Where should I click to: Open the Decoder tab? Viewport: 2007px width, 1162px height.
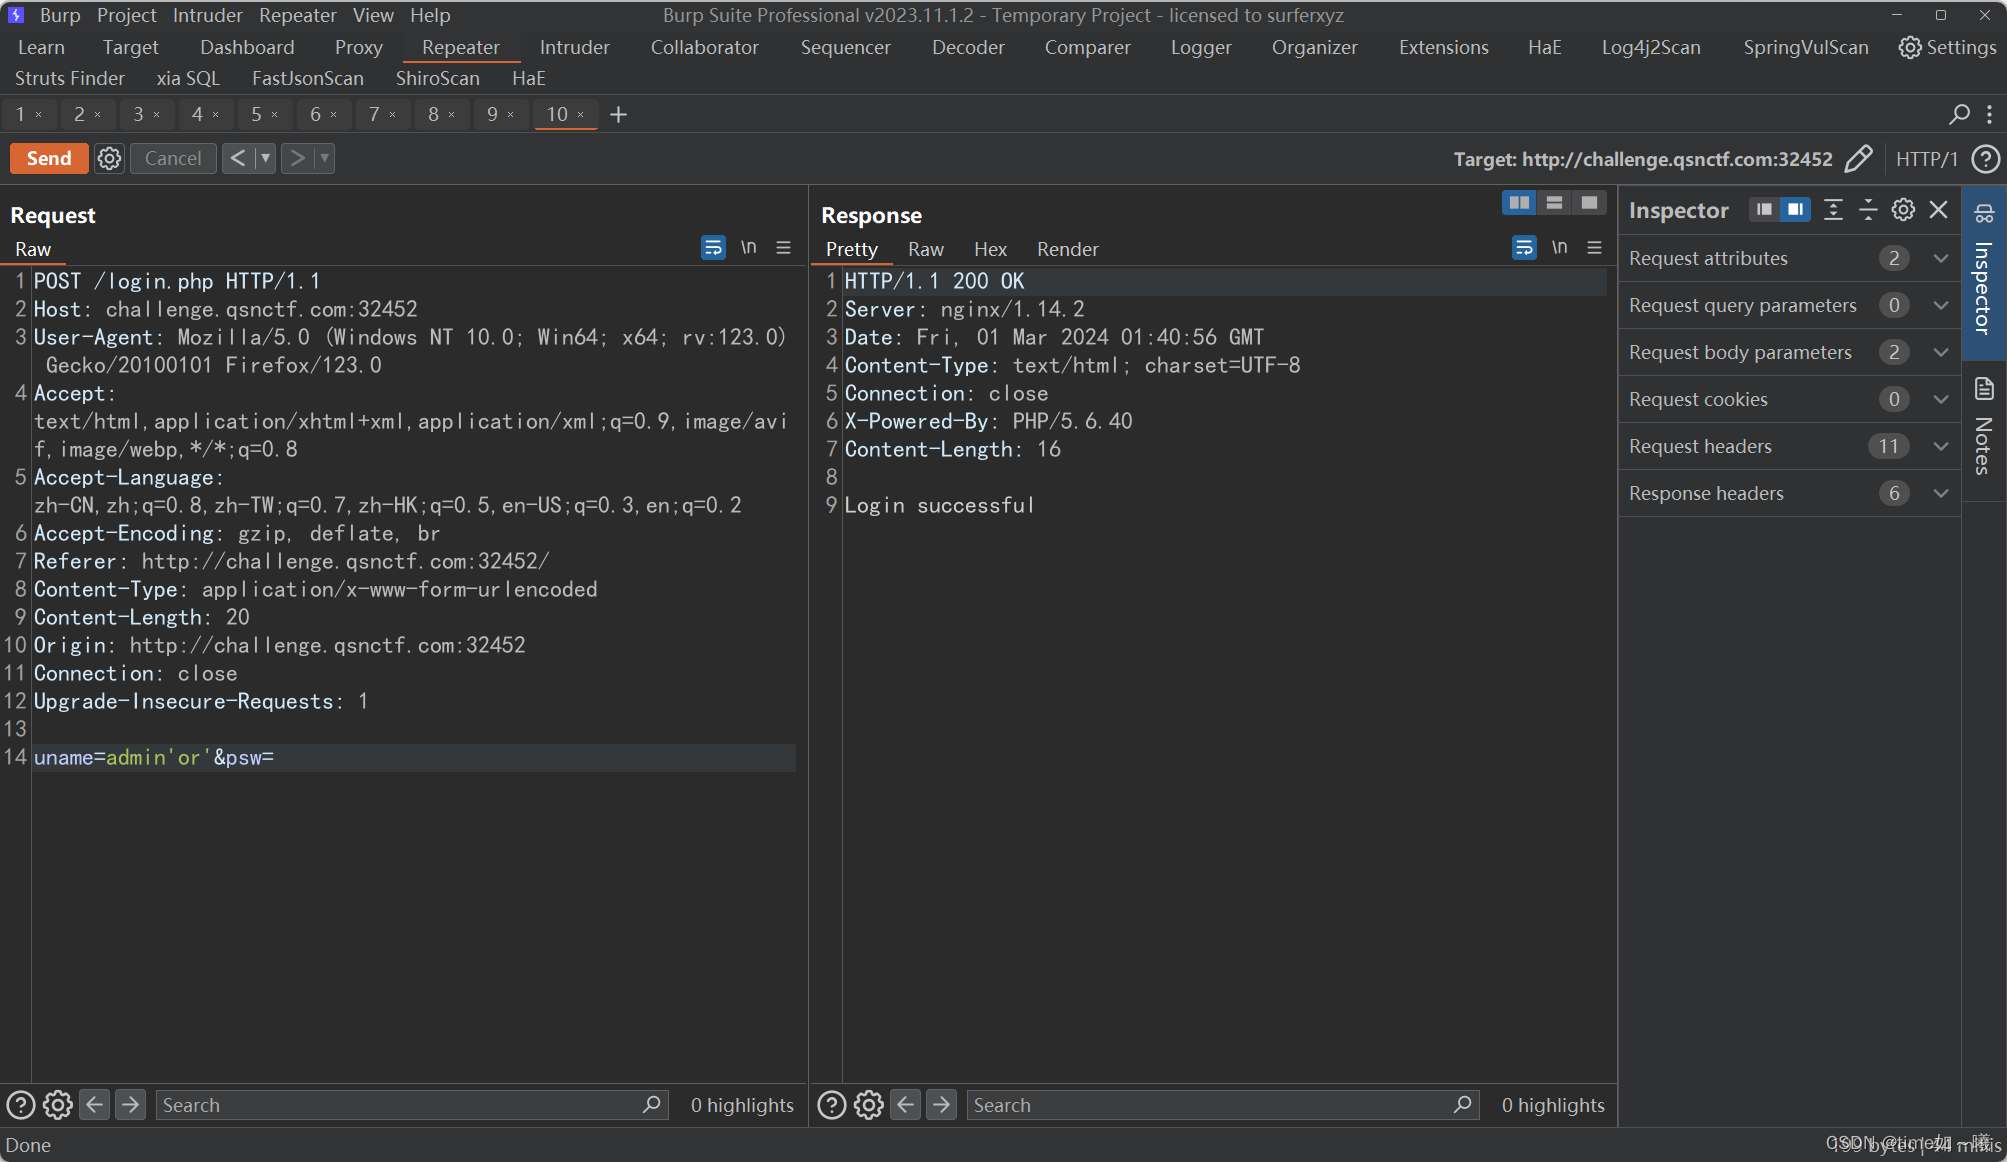(968, 47)
